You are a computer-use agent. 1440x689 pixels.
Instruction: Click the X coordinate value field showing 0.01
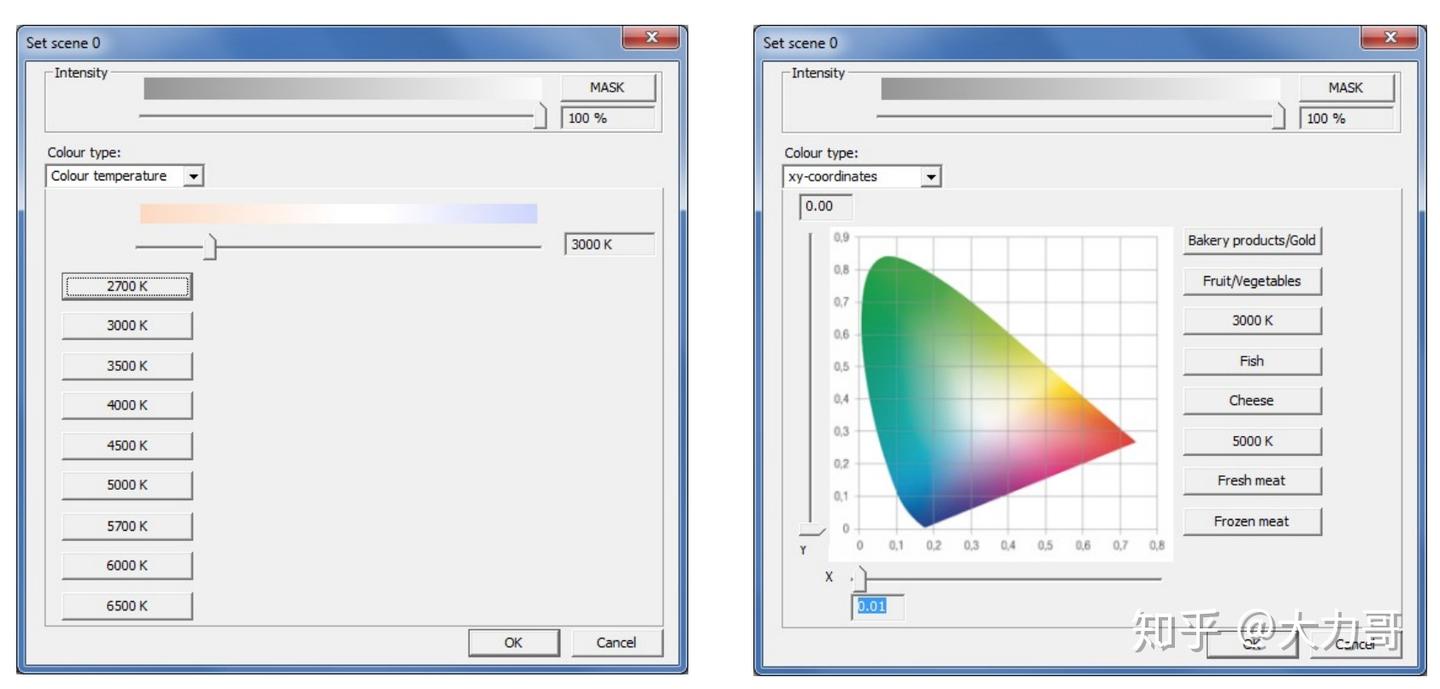[877, 606]
